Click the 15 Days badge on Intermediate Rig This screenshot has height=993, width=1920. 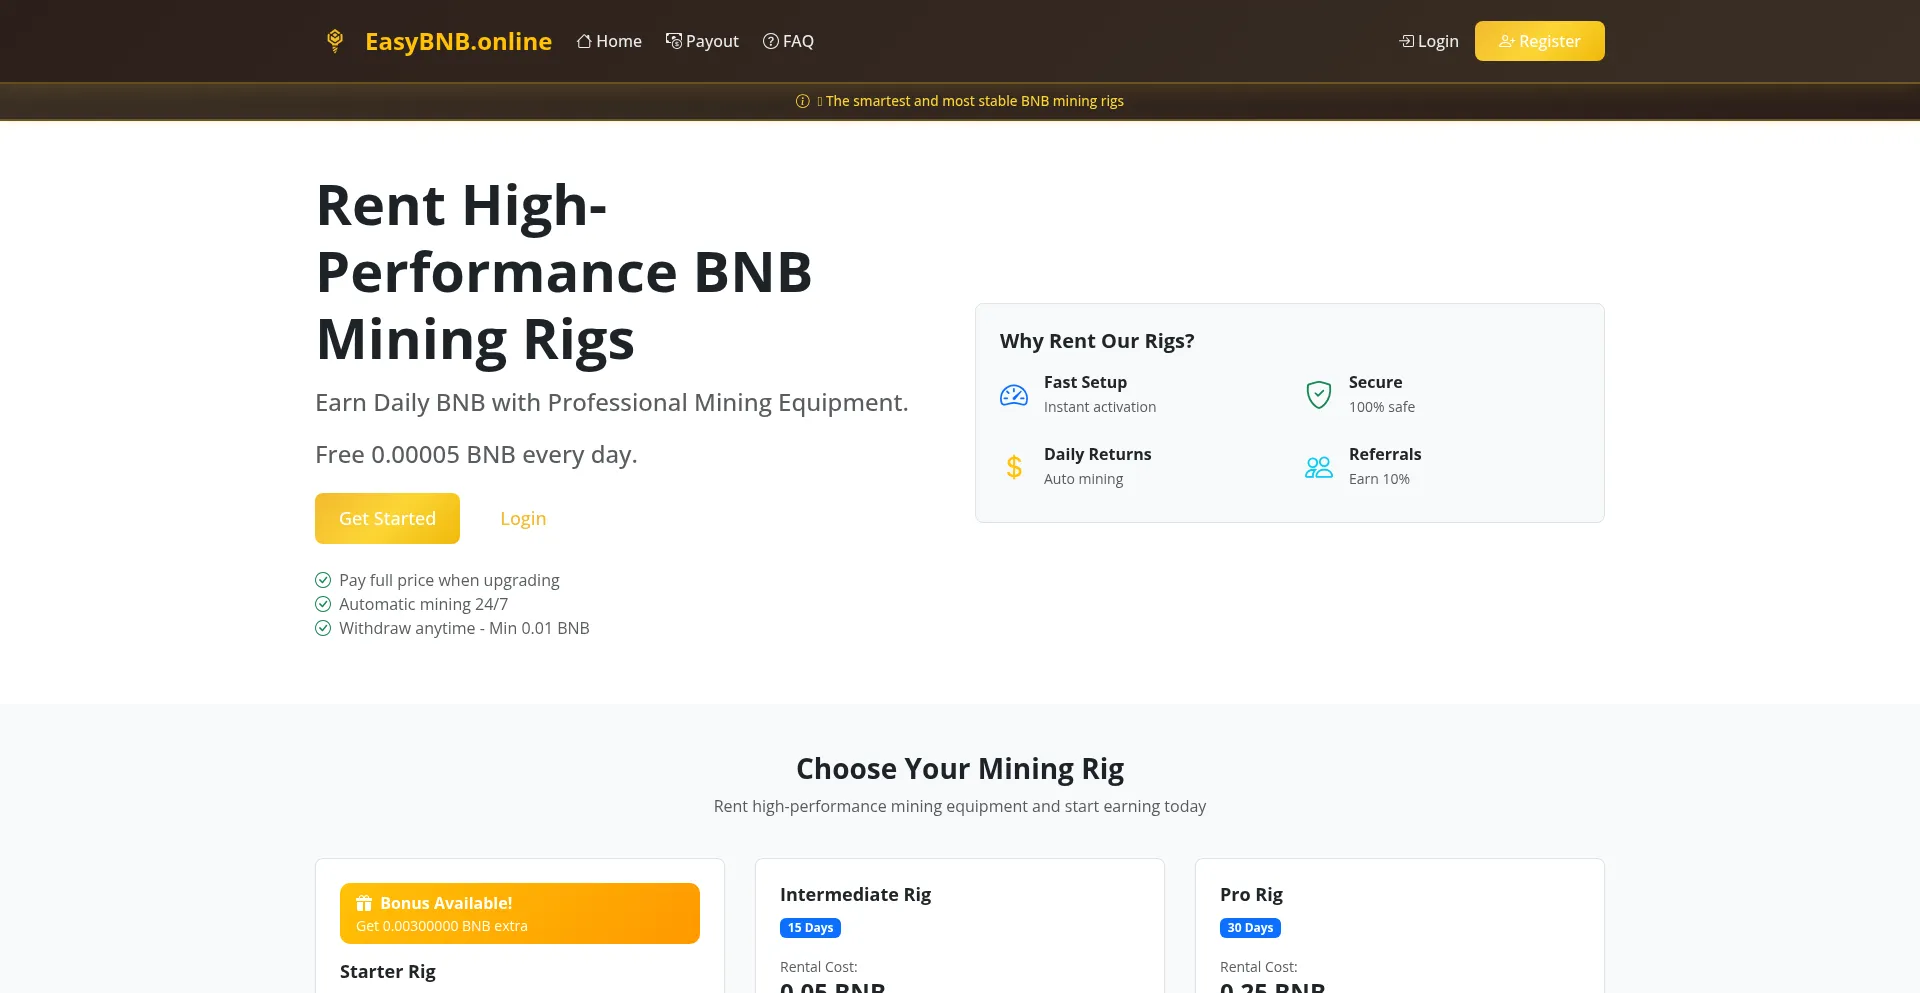(810, 928)
